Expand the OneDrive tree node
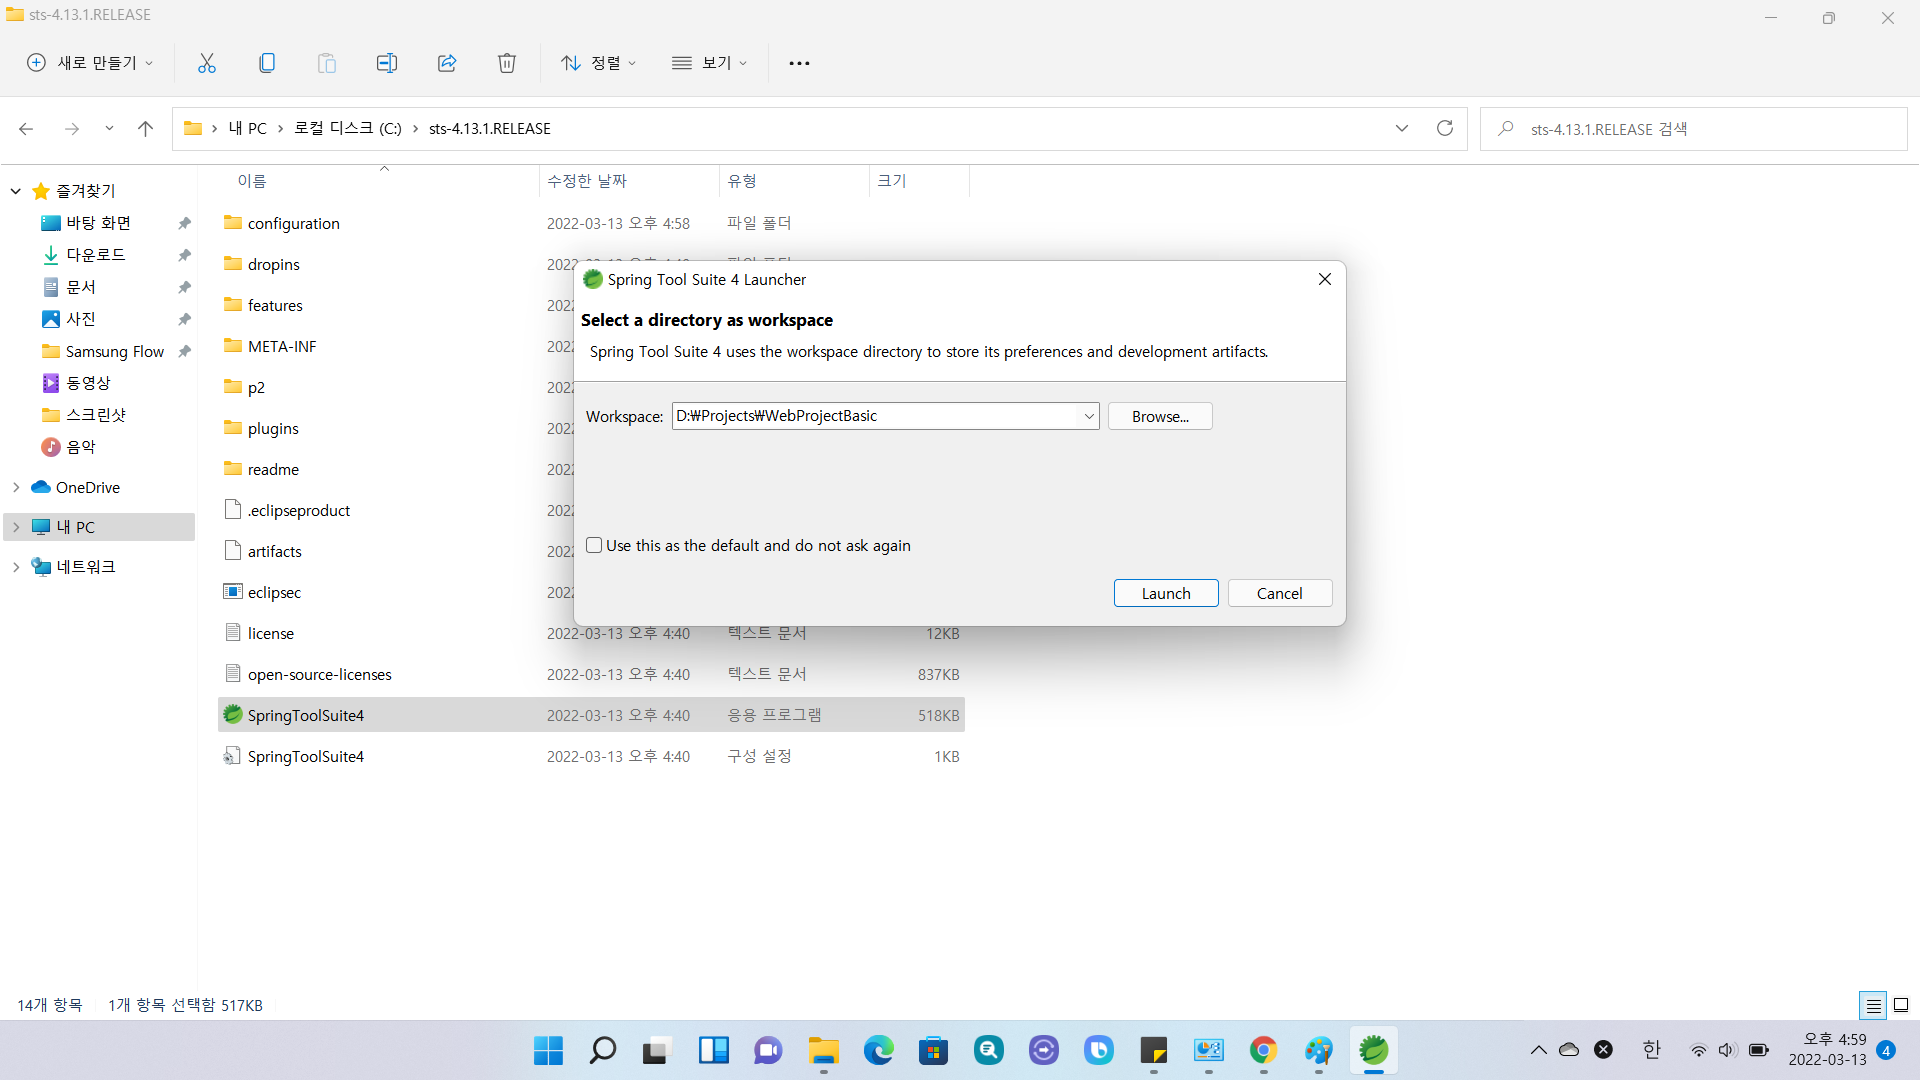 (16, 487)
